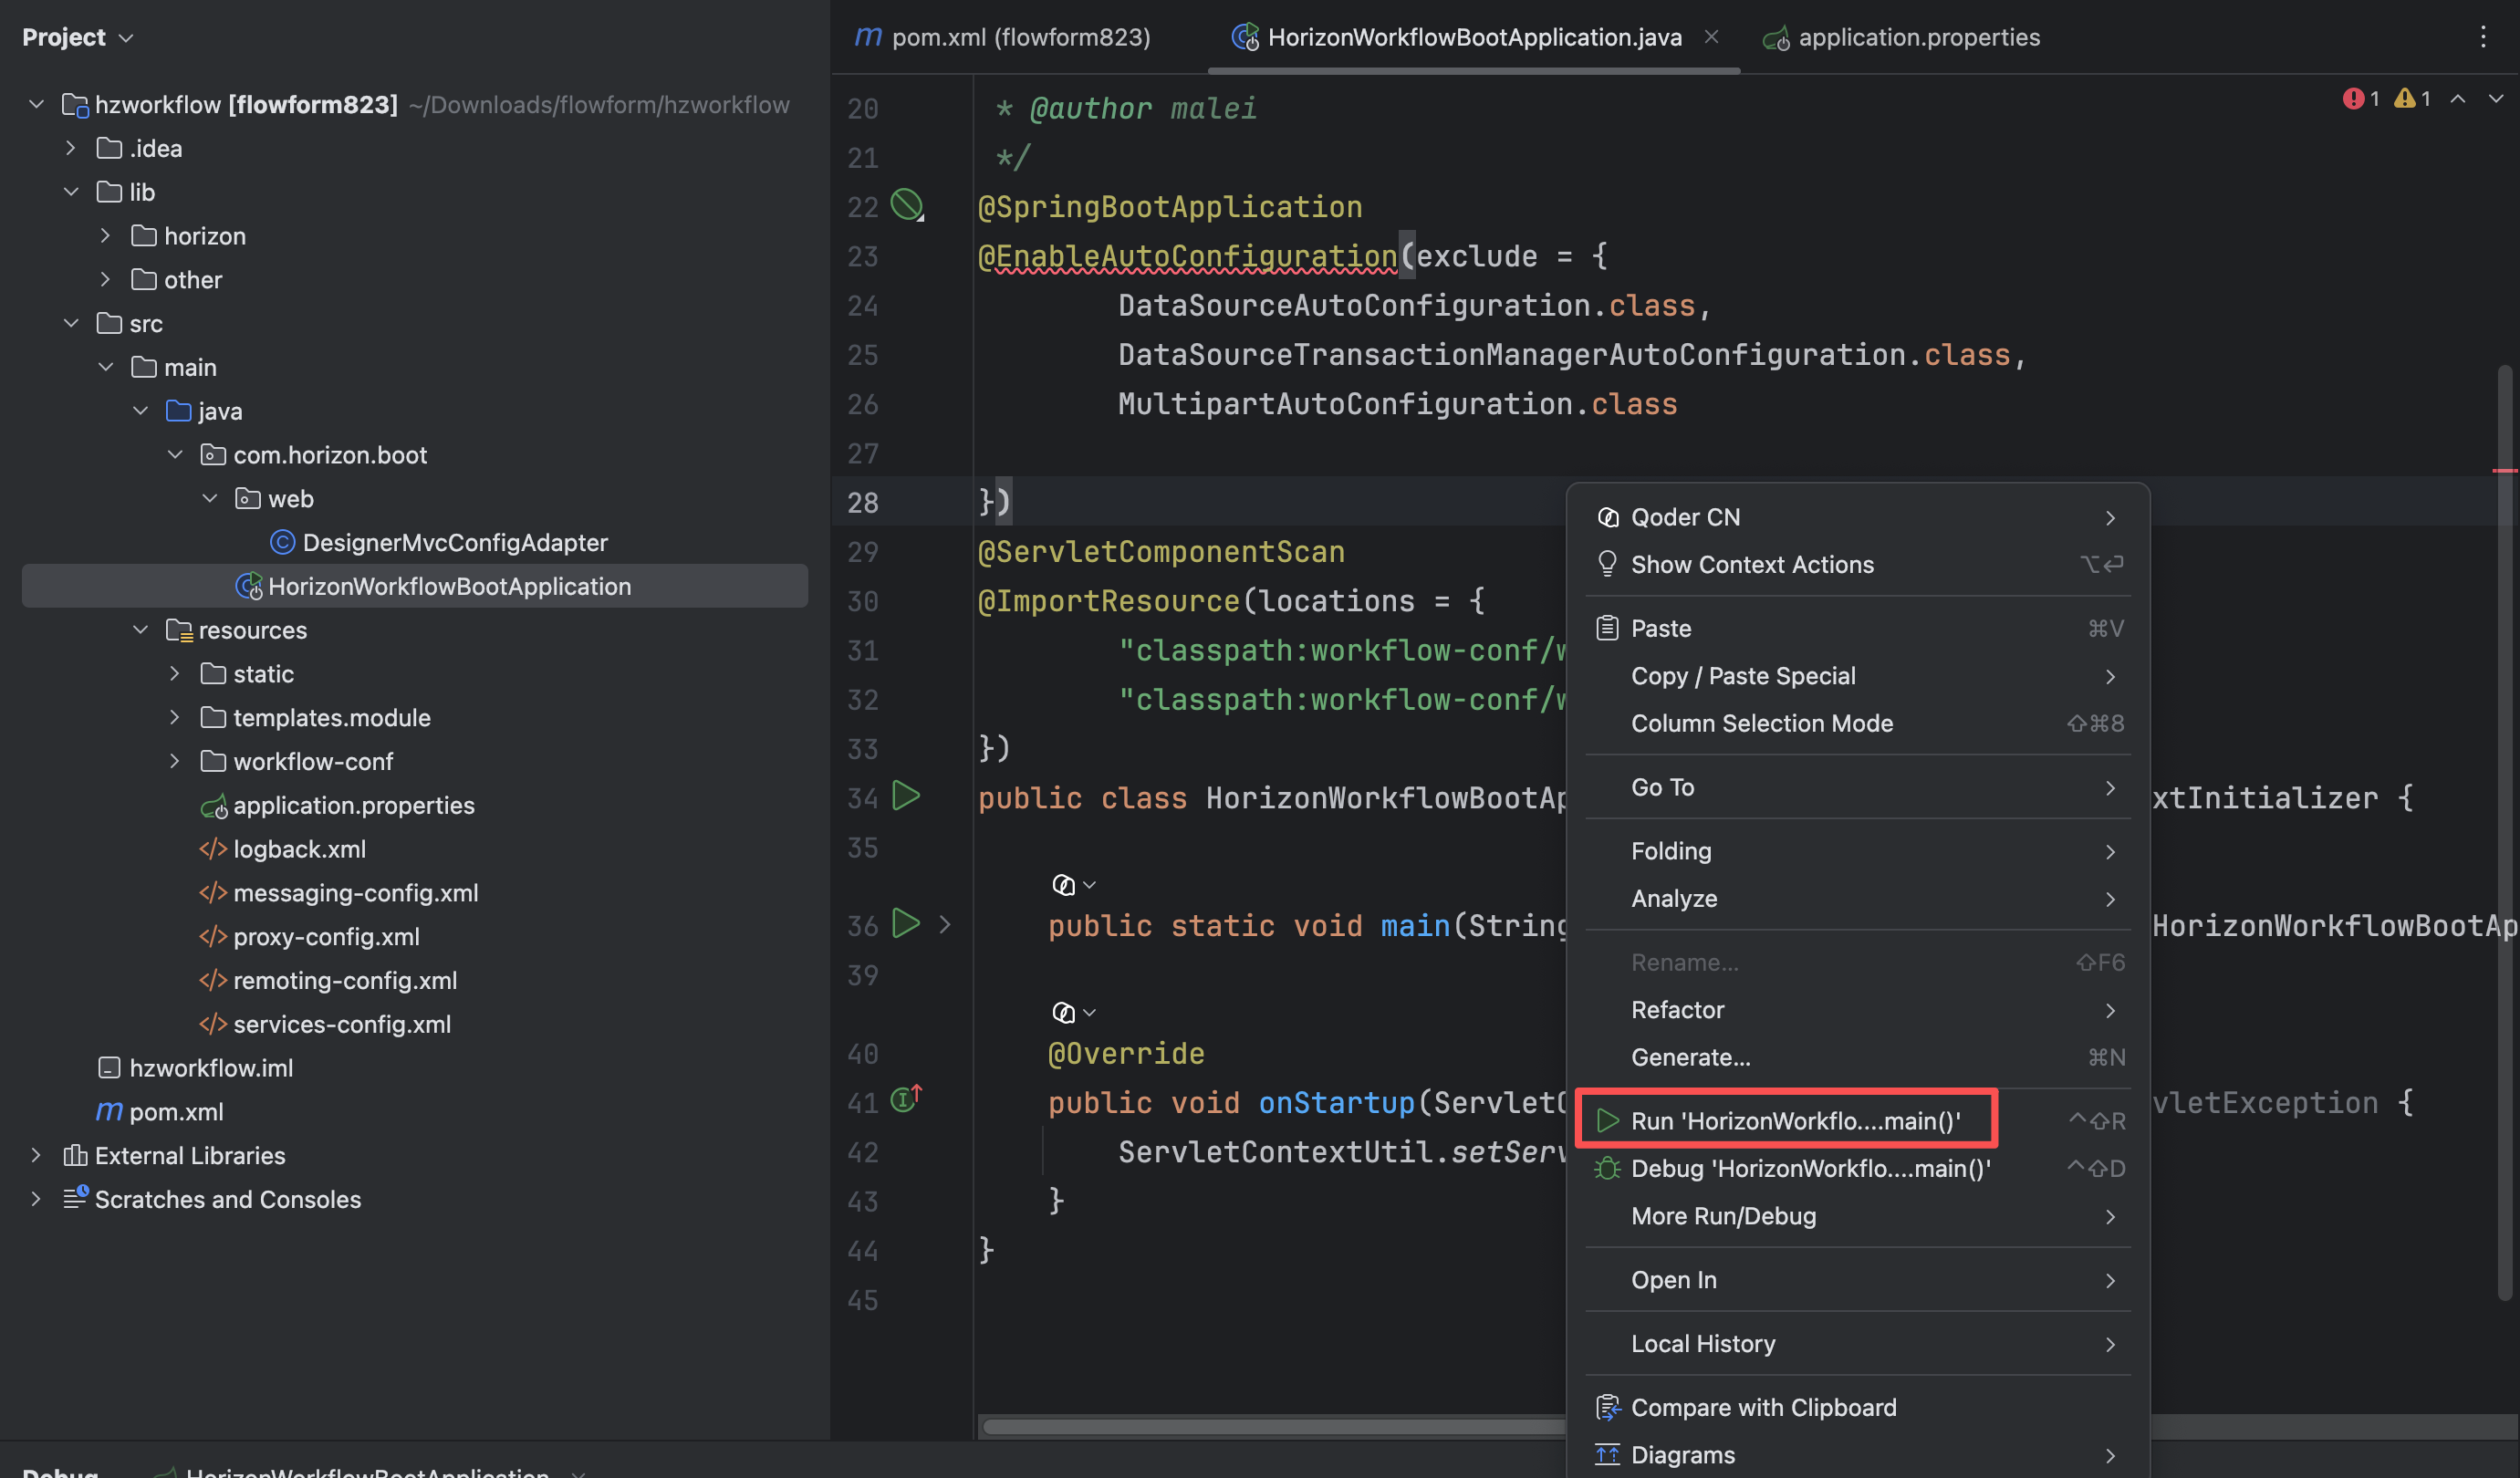Click the warning count indicator in editor
Viewport: 2520px width, 1478px height.
pos(2412,99)
